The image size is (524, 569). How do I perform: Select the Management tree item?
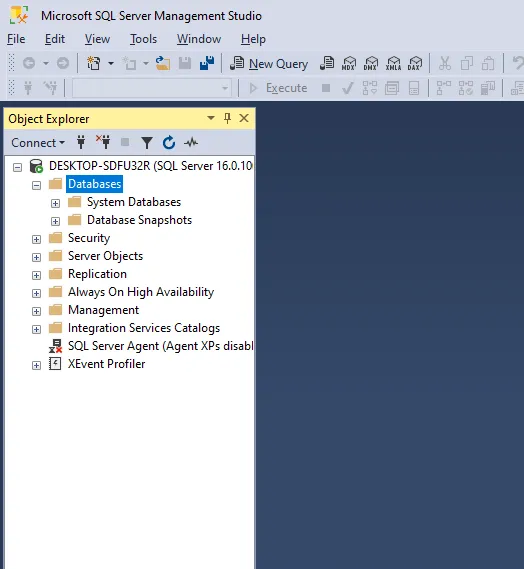(103, 310)
